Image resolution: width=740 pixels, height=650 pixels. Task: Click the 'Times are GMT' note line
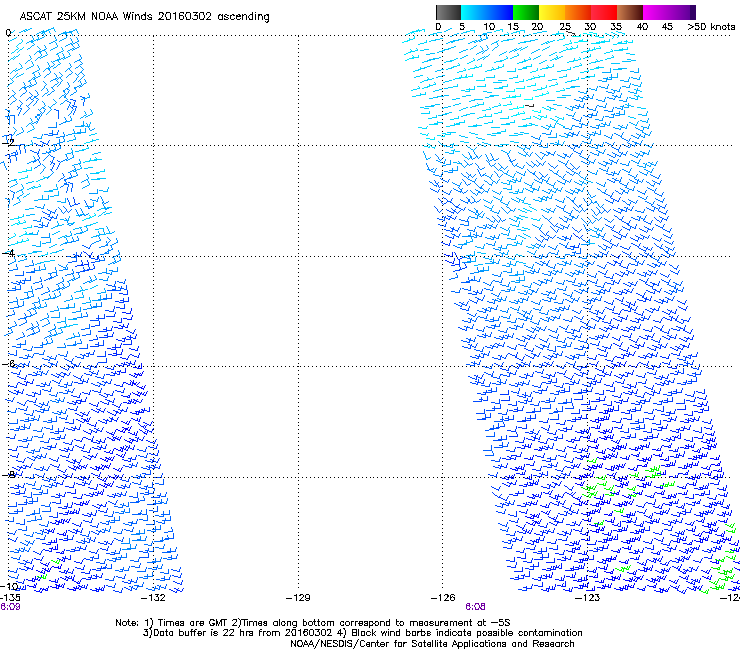[x=312, y=623]
